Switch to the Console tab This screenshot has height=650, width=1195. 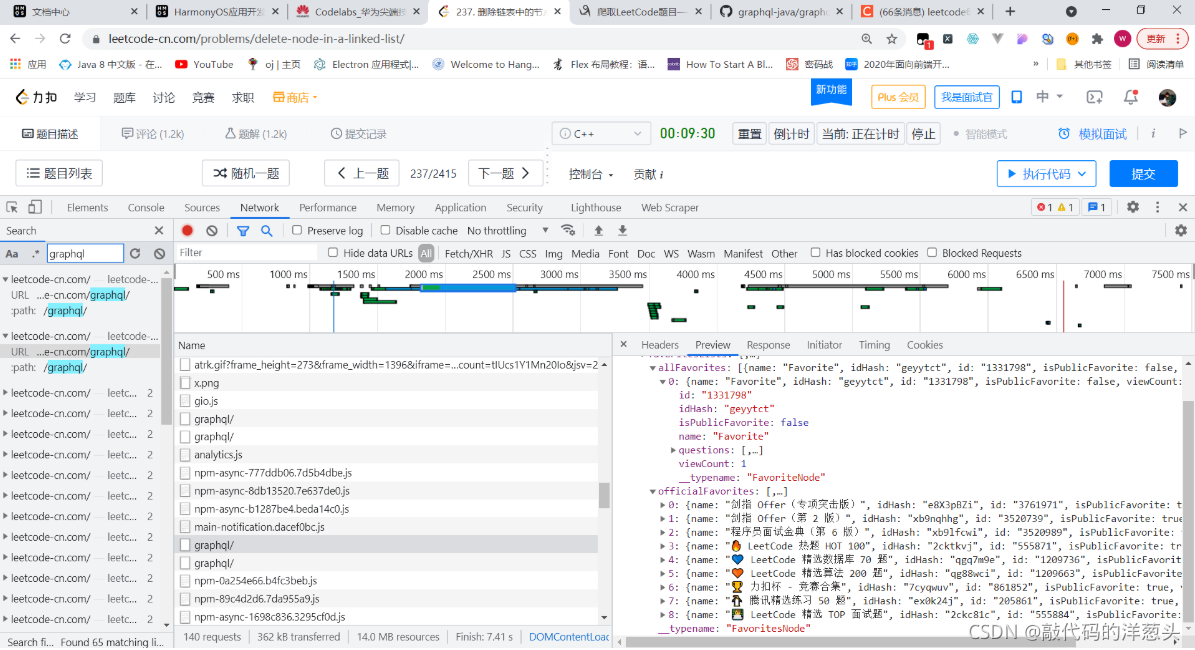tap(146, 207)
